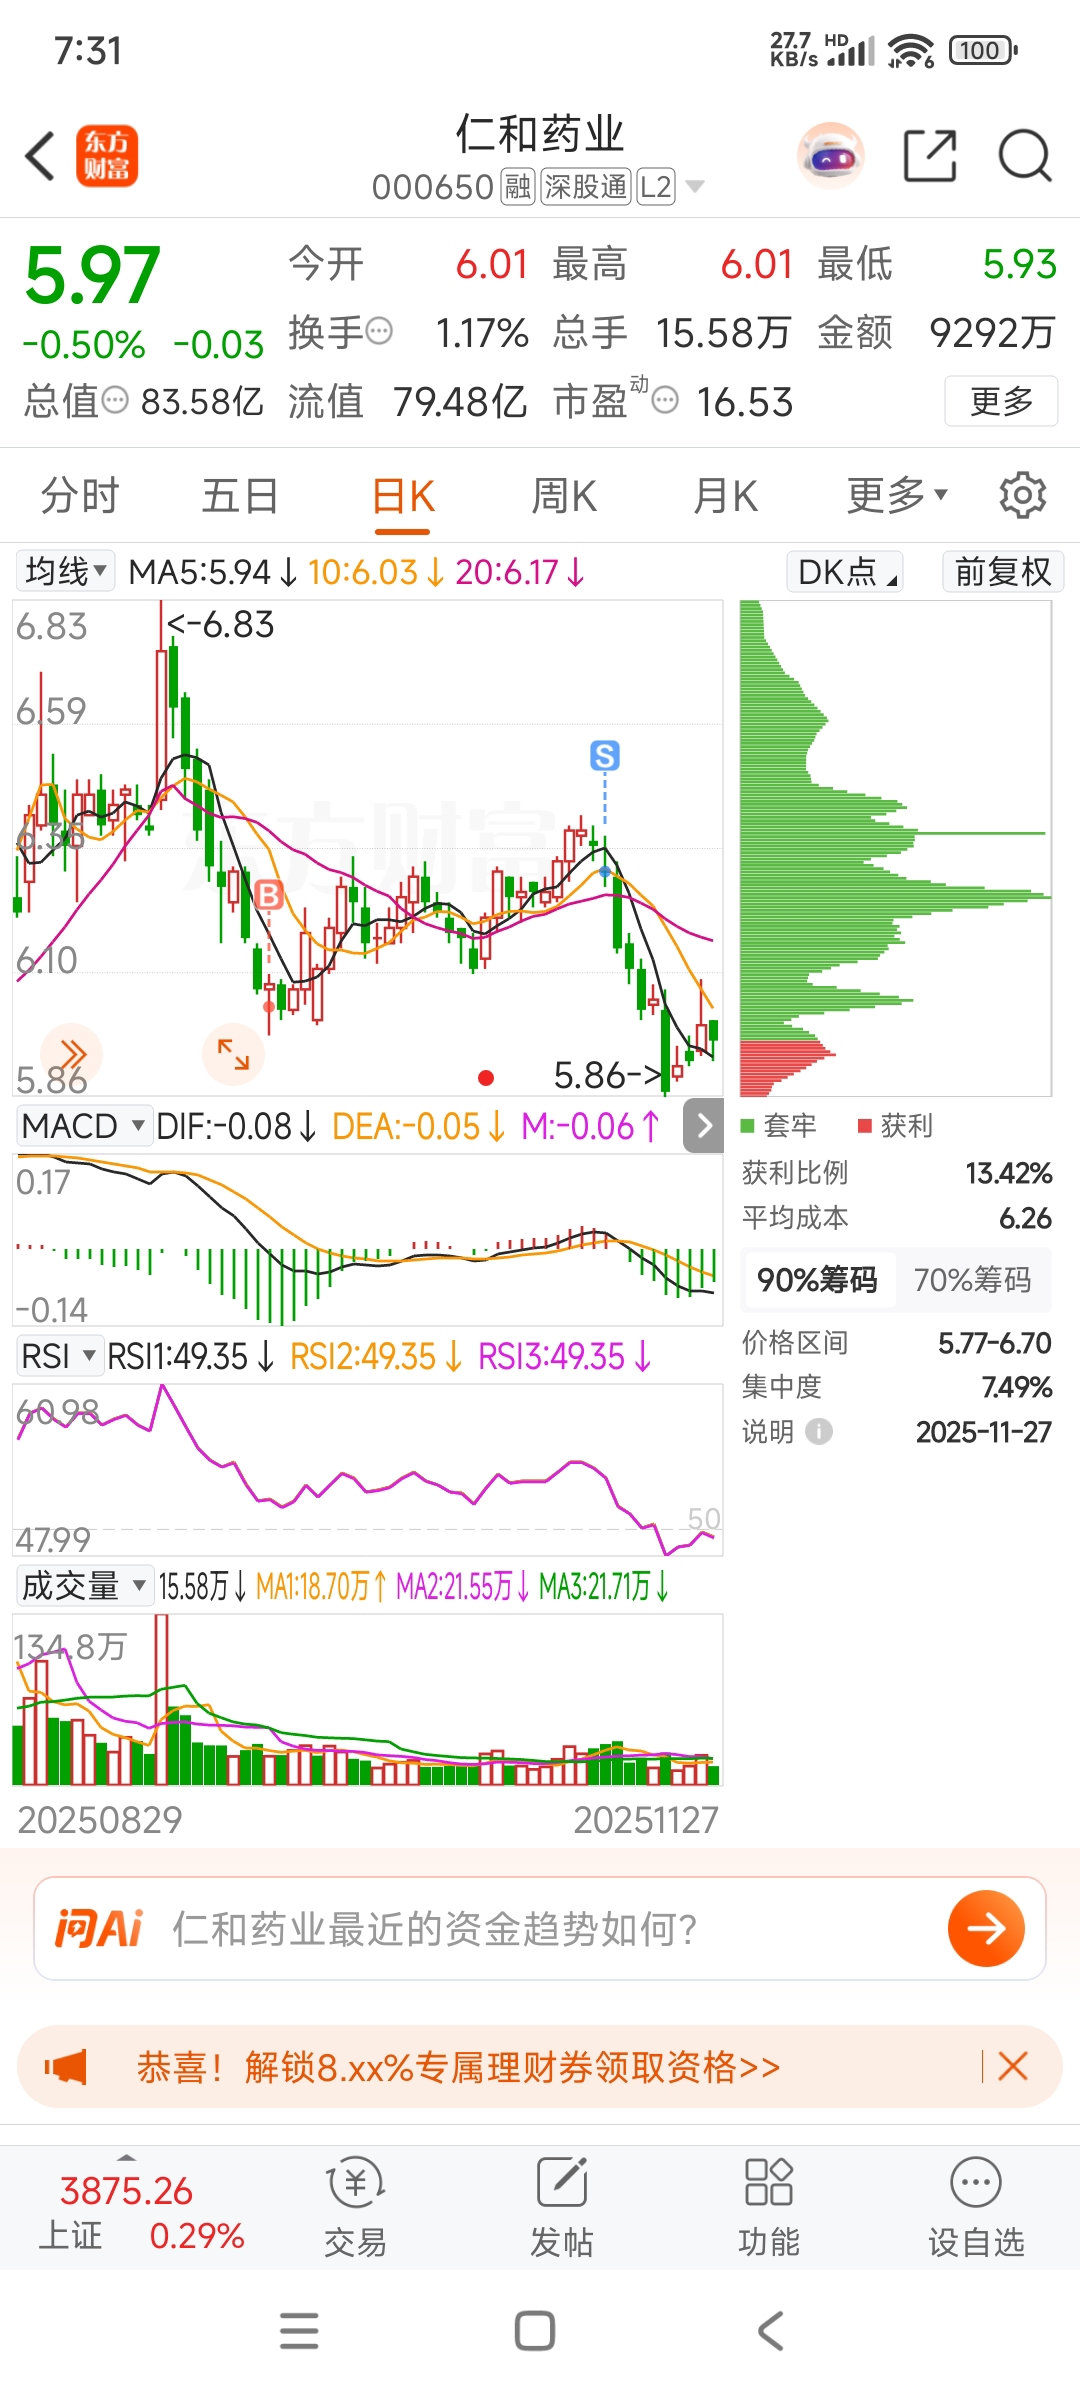1080x2400 pixels.
Task: Tap the red 获利 legend swatch
Action: pos(865,1126)
